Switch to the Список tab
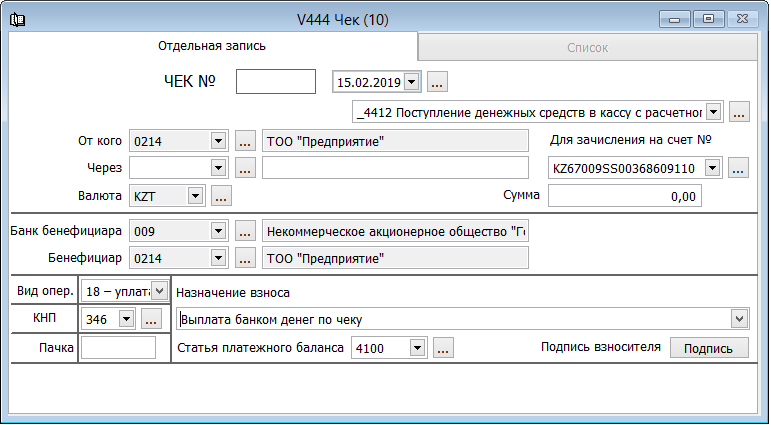The image size is (771, 425). tap(587, 47)
